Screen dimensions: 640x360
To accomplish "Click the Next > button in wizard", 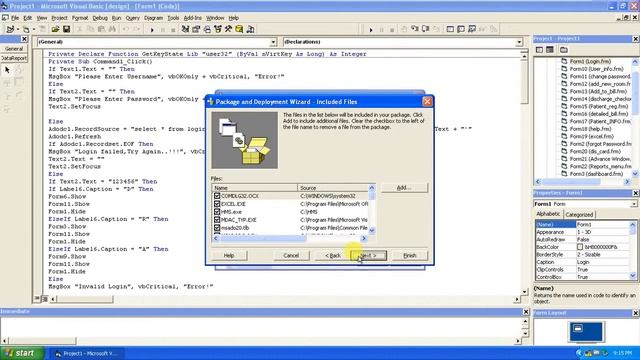I will [x=368, y=256].
